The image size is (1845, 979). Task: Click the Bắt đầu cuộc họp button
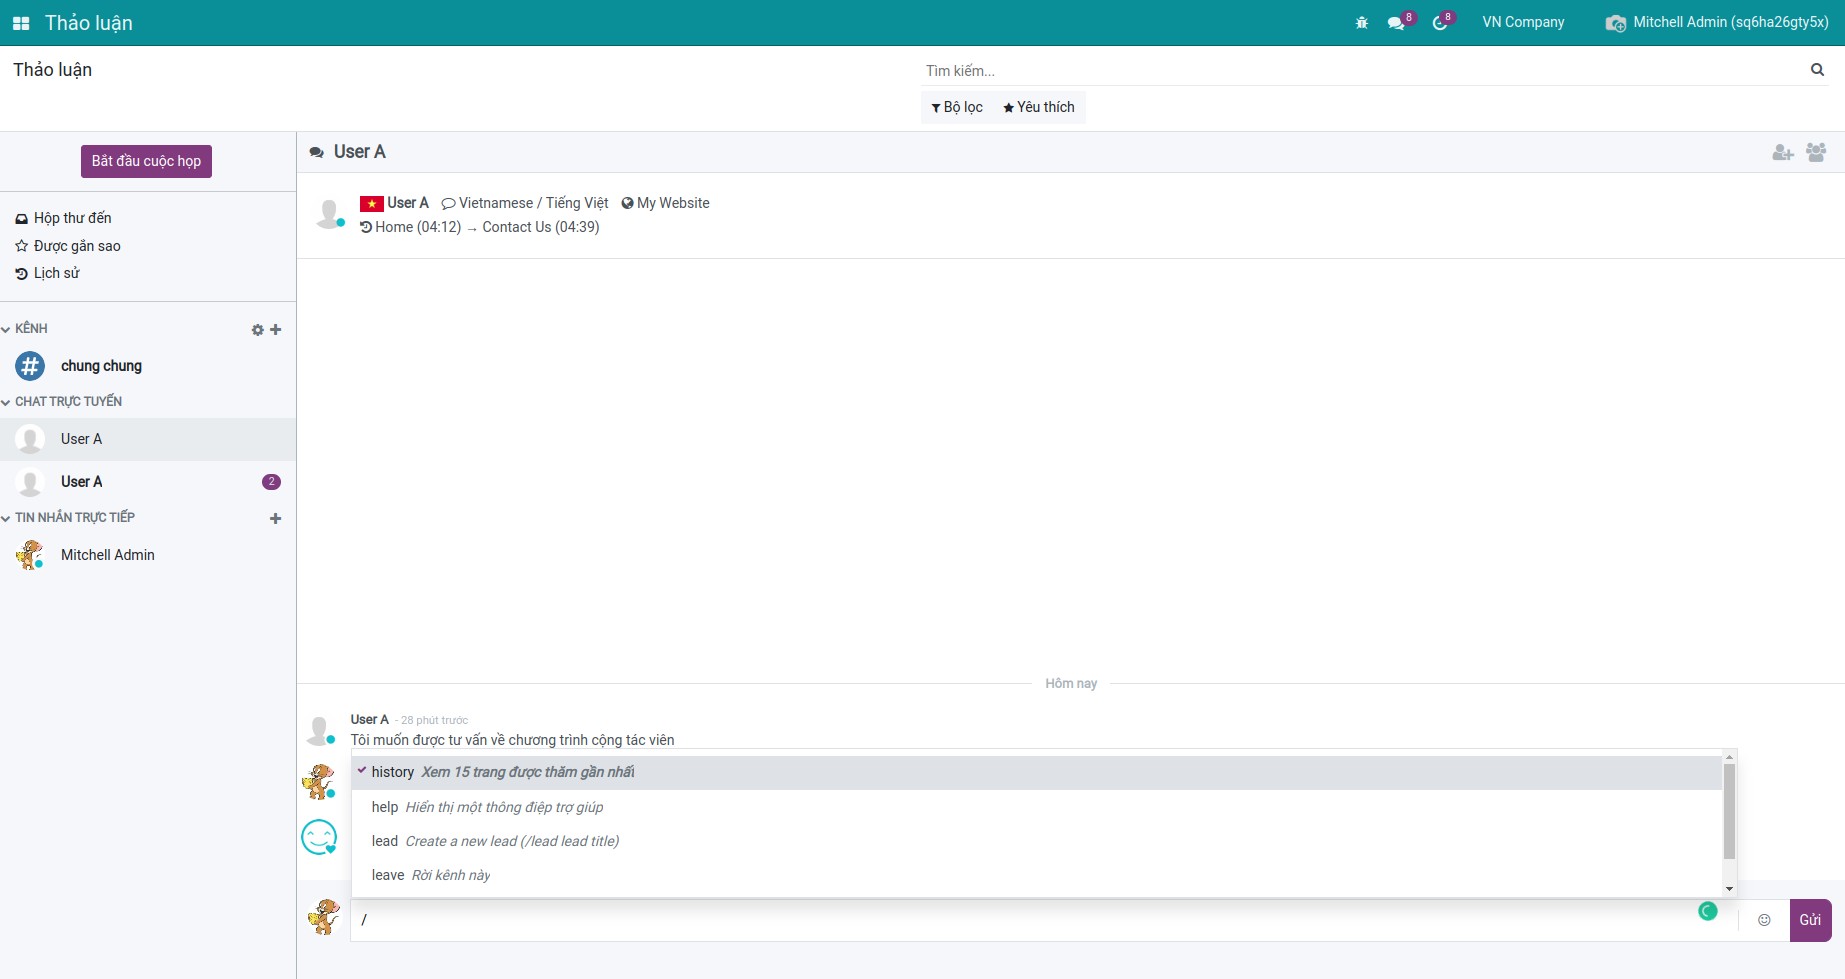[146, 161]
